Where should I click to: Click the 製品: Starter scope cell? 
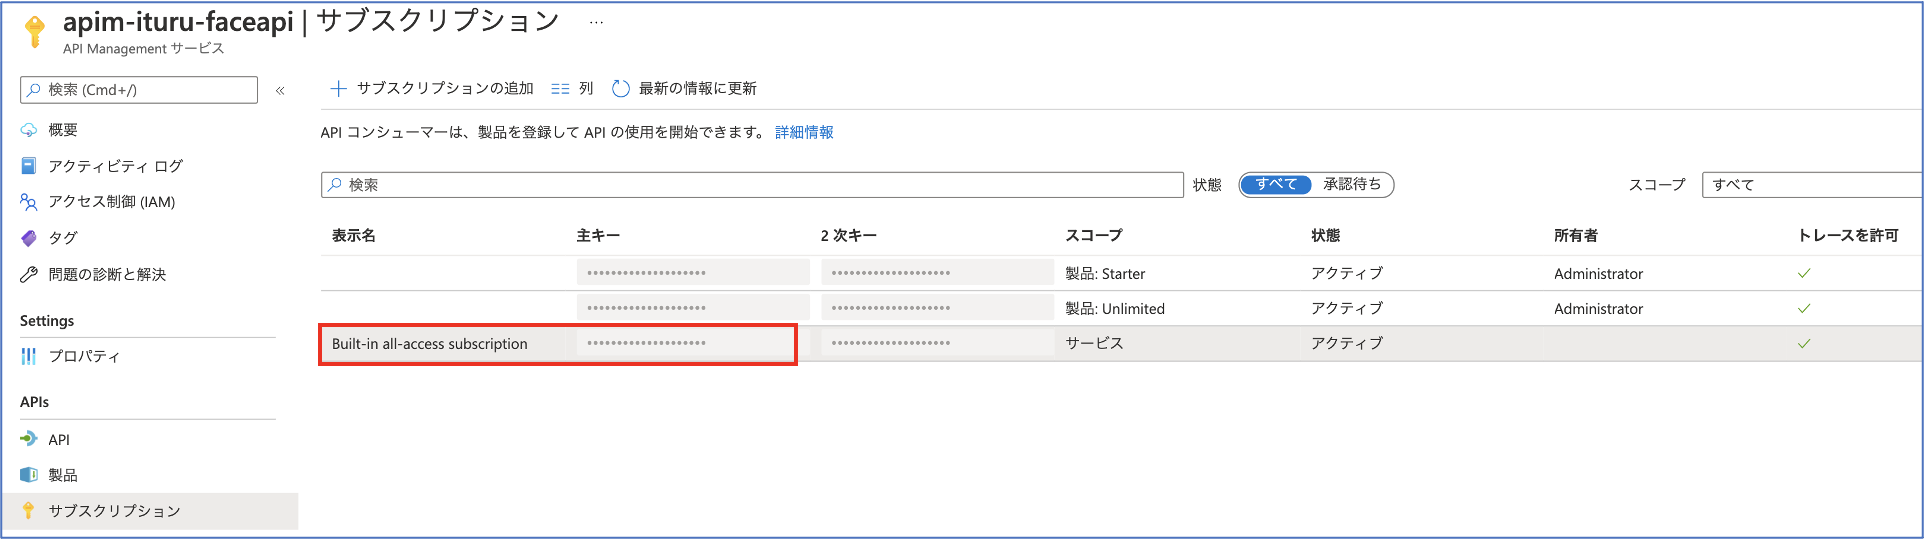(1105, 273)
